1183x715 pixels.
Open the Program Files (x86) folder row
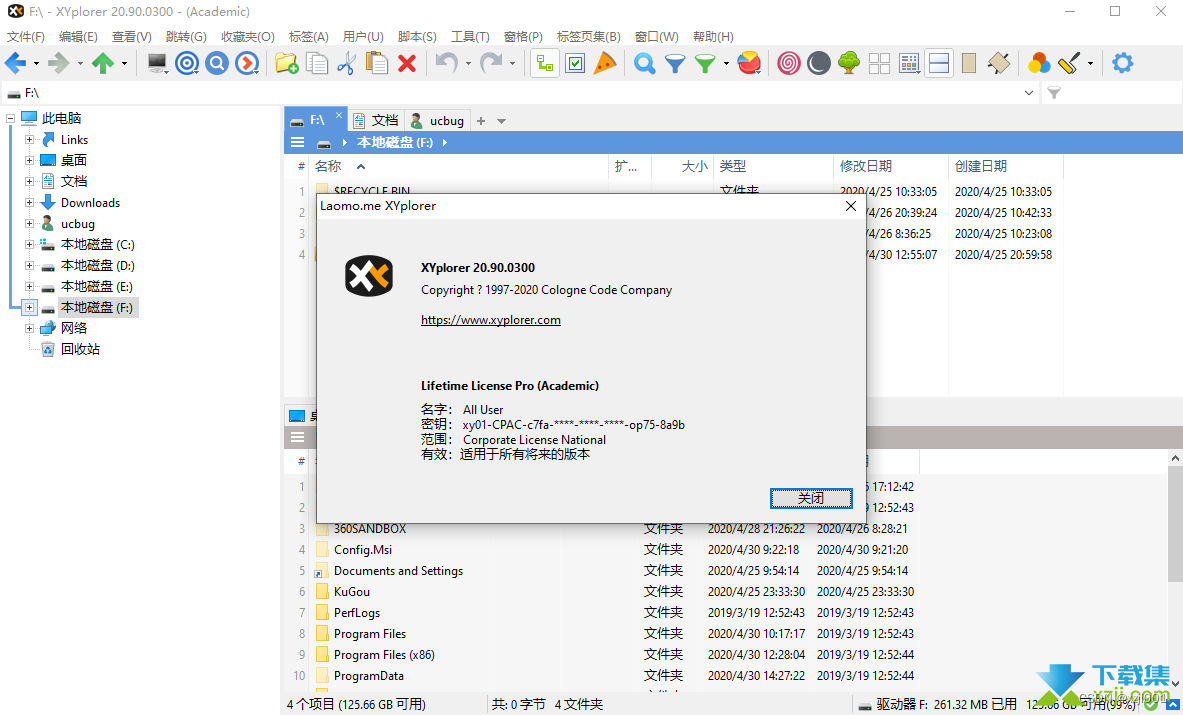[x=384, y=655]
